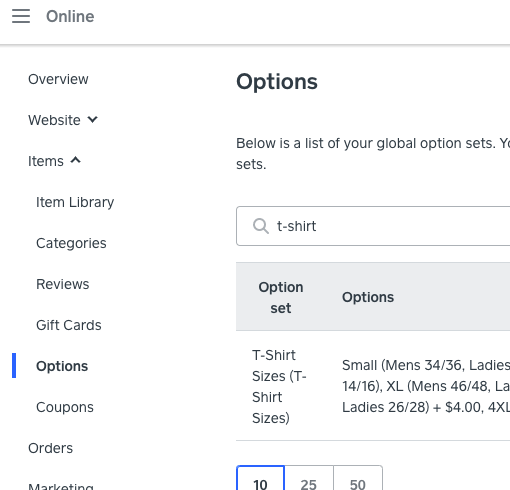Open Categories in sidebar
This screenshot has height=490, width=510.
(71, 243)
